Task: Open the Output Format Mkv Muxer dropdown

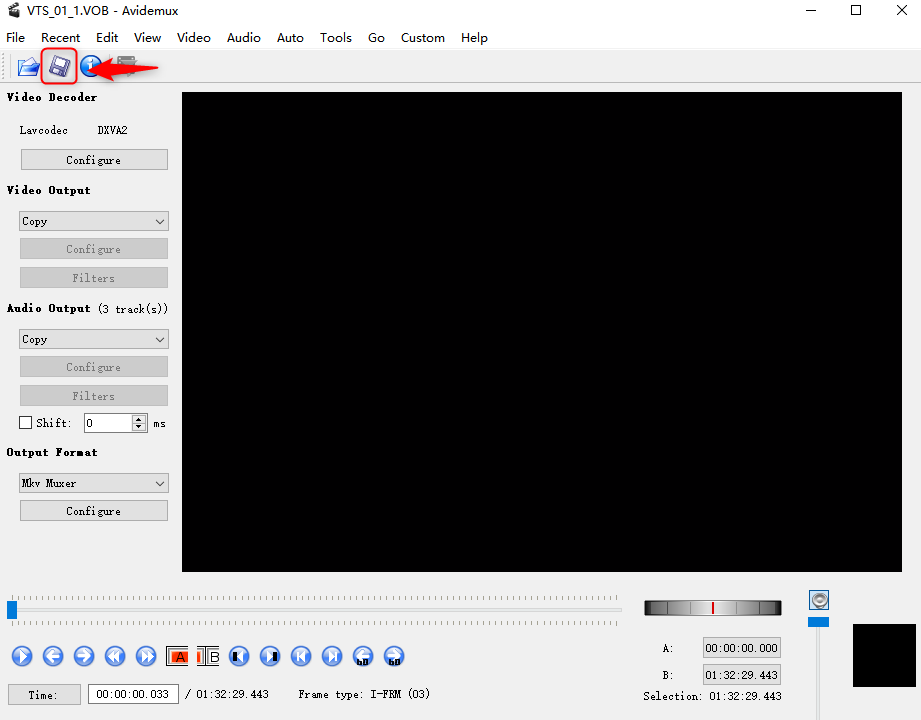Action: (94, 483)
